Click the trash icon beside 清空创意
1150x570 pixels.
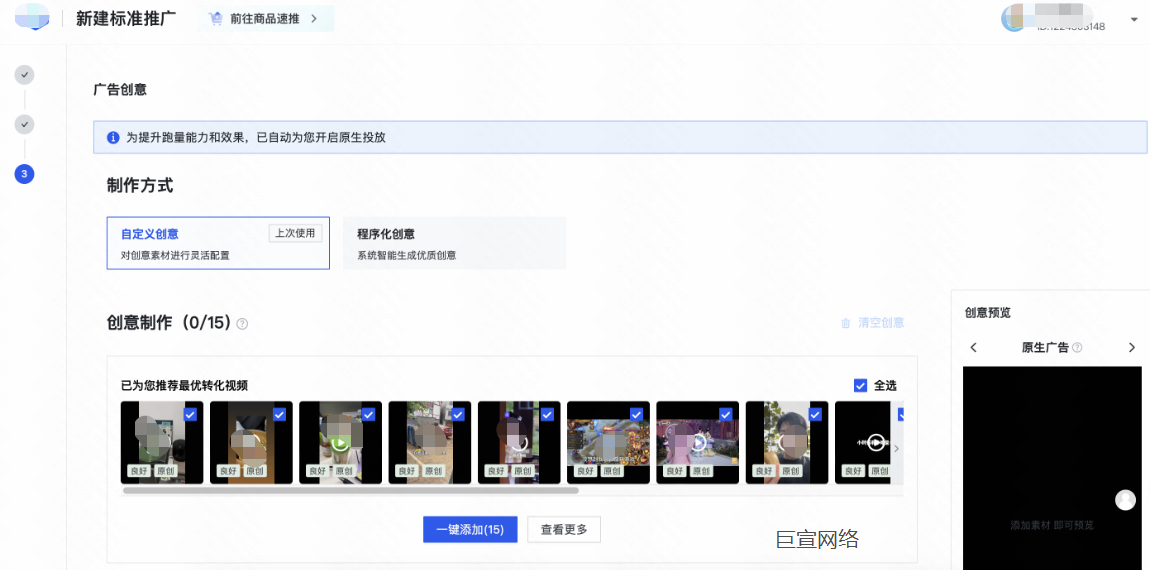846,323
